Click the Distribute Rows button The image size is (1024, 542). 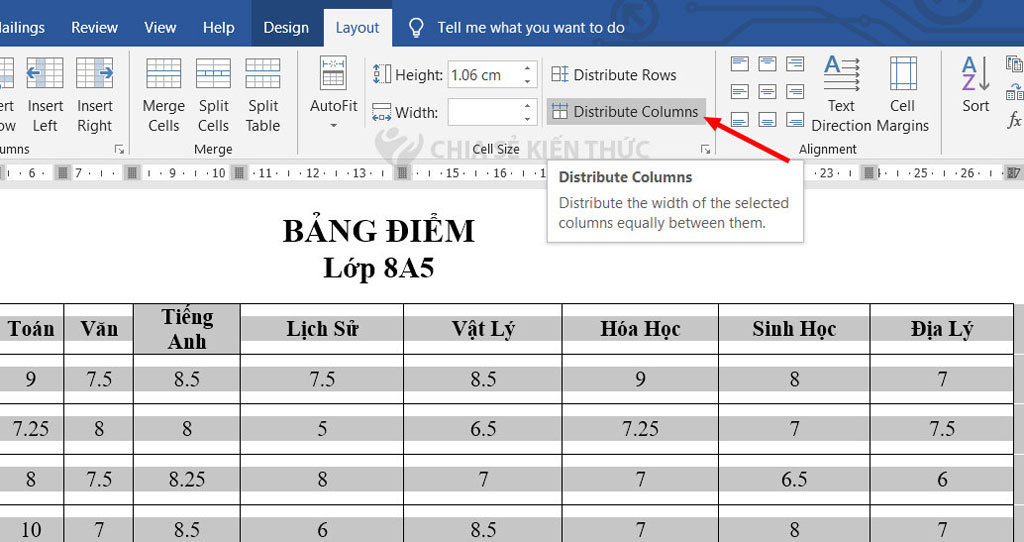tap(614, 74)
